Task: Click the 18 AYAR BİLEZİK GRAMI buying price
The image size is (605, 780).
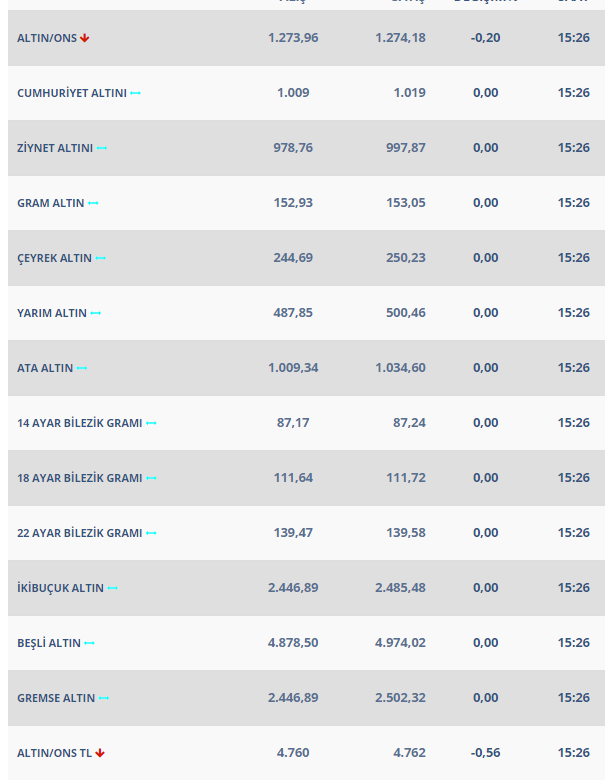Action: (x=293, y=478)
